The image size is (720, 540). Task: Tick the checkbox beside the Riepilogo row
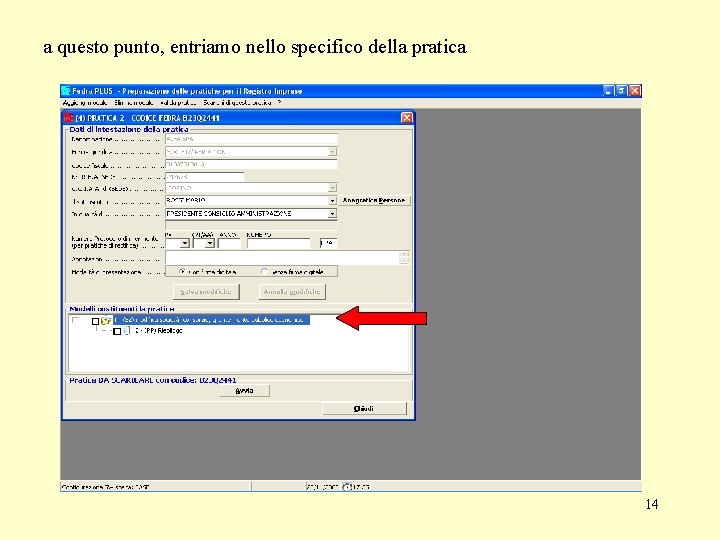[117, 331]
